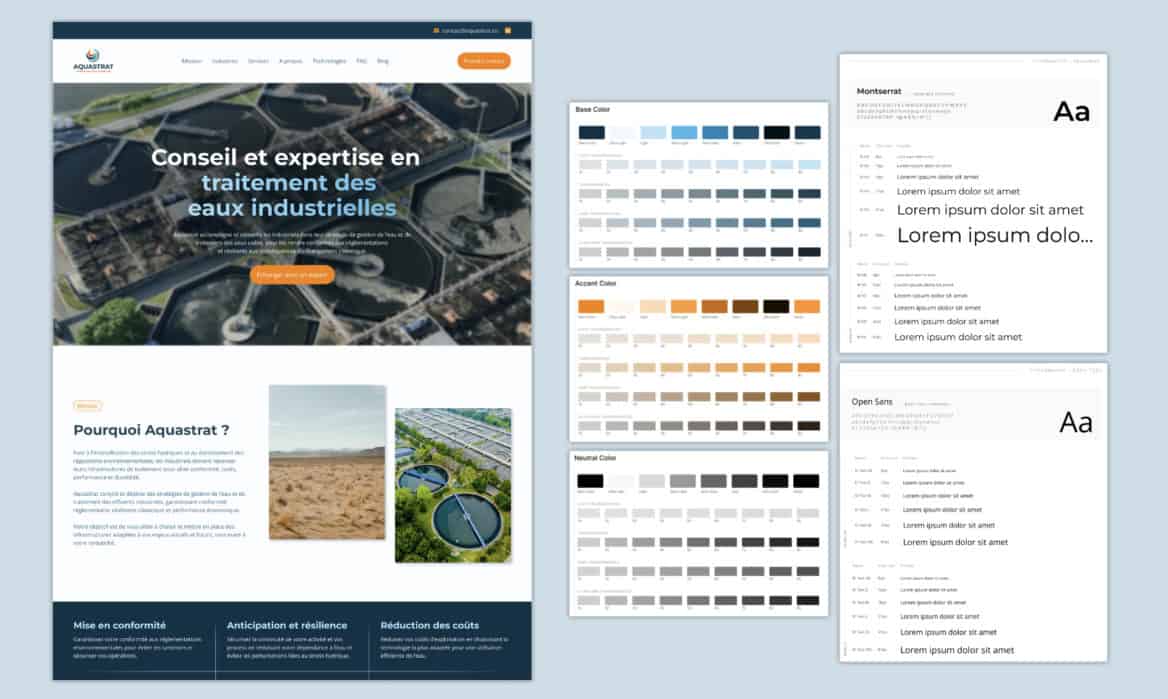The image size is (1168, 699).
Task: Click the "Accent Color" panel title
Action: pos(595,283)
